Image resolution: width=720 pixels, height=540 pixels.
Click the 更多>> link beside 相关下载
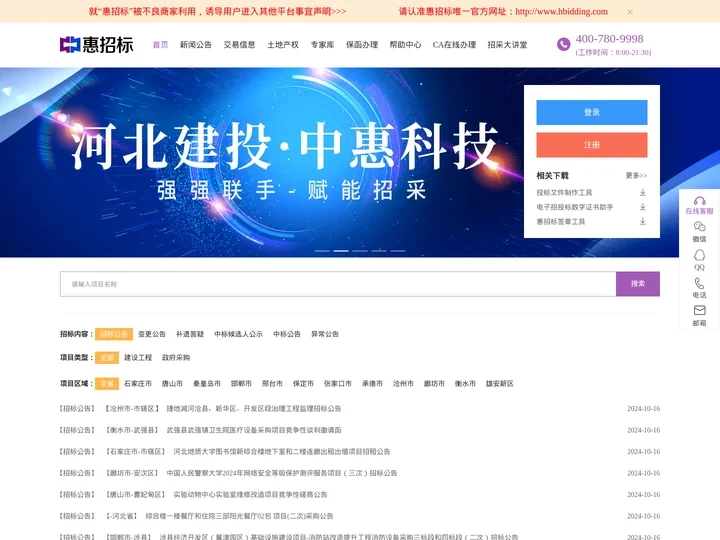pos(636,175)
